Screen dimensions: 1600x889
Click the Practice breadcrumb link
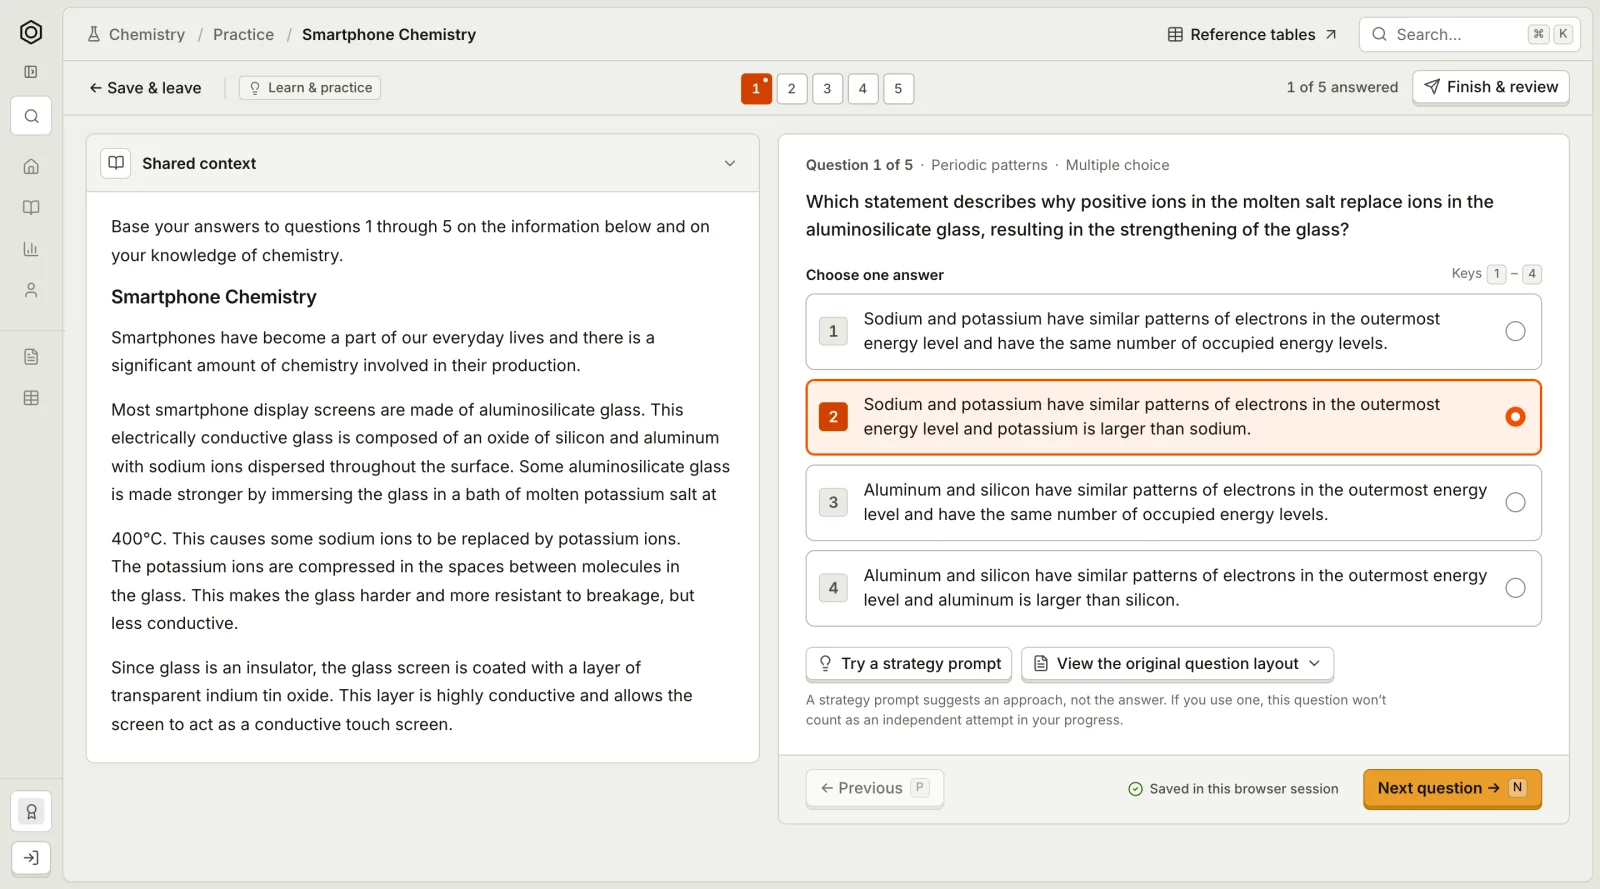pyautogui.click(x=243, y=34)
